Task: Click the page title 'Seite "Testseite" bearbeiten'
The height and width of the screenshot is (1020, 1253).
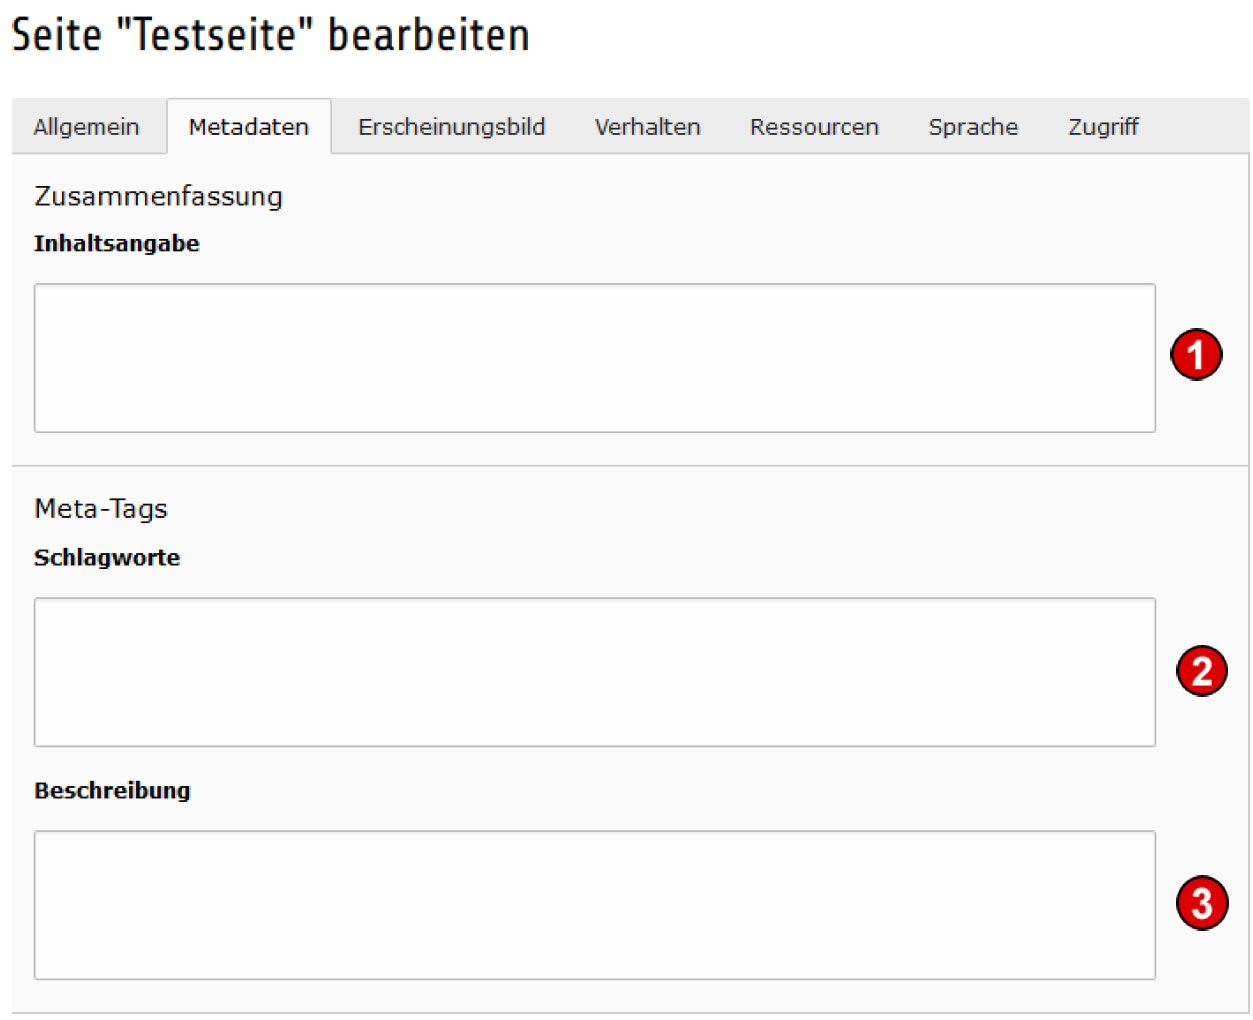Action: pyautogui.click(x=271, y=35)
